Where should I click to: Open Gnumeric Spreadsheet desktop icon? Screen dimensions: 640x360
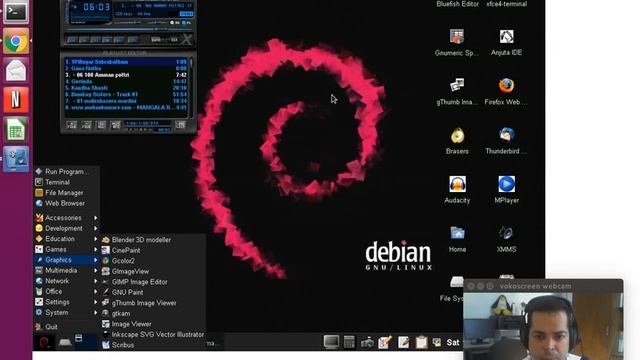tap(457, 43)
